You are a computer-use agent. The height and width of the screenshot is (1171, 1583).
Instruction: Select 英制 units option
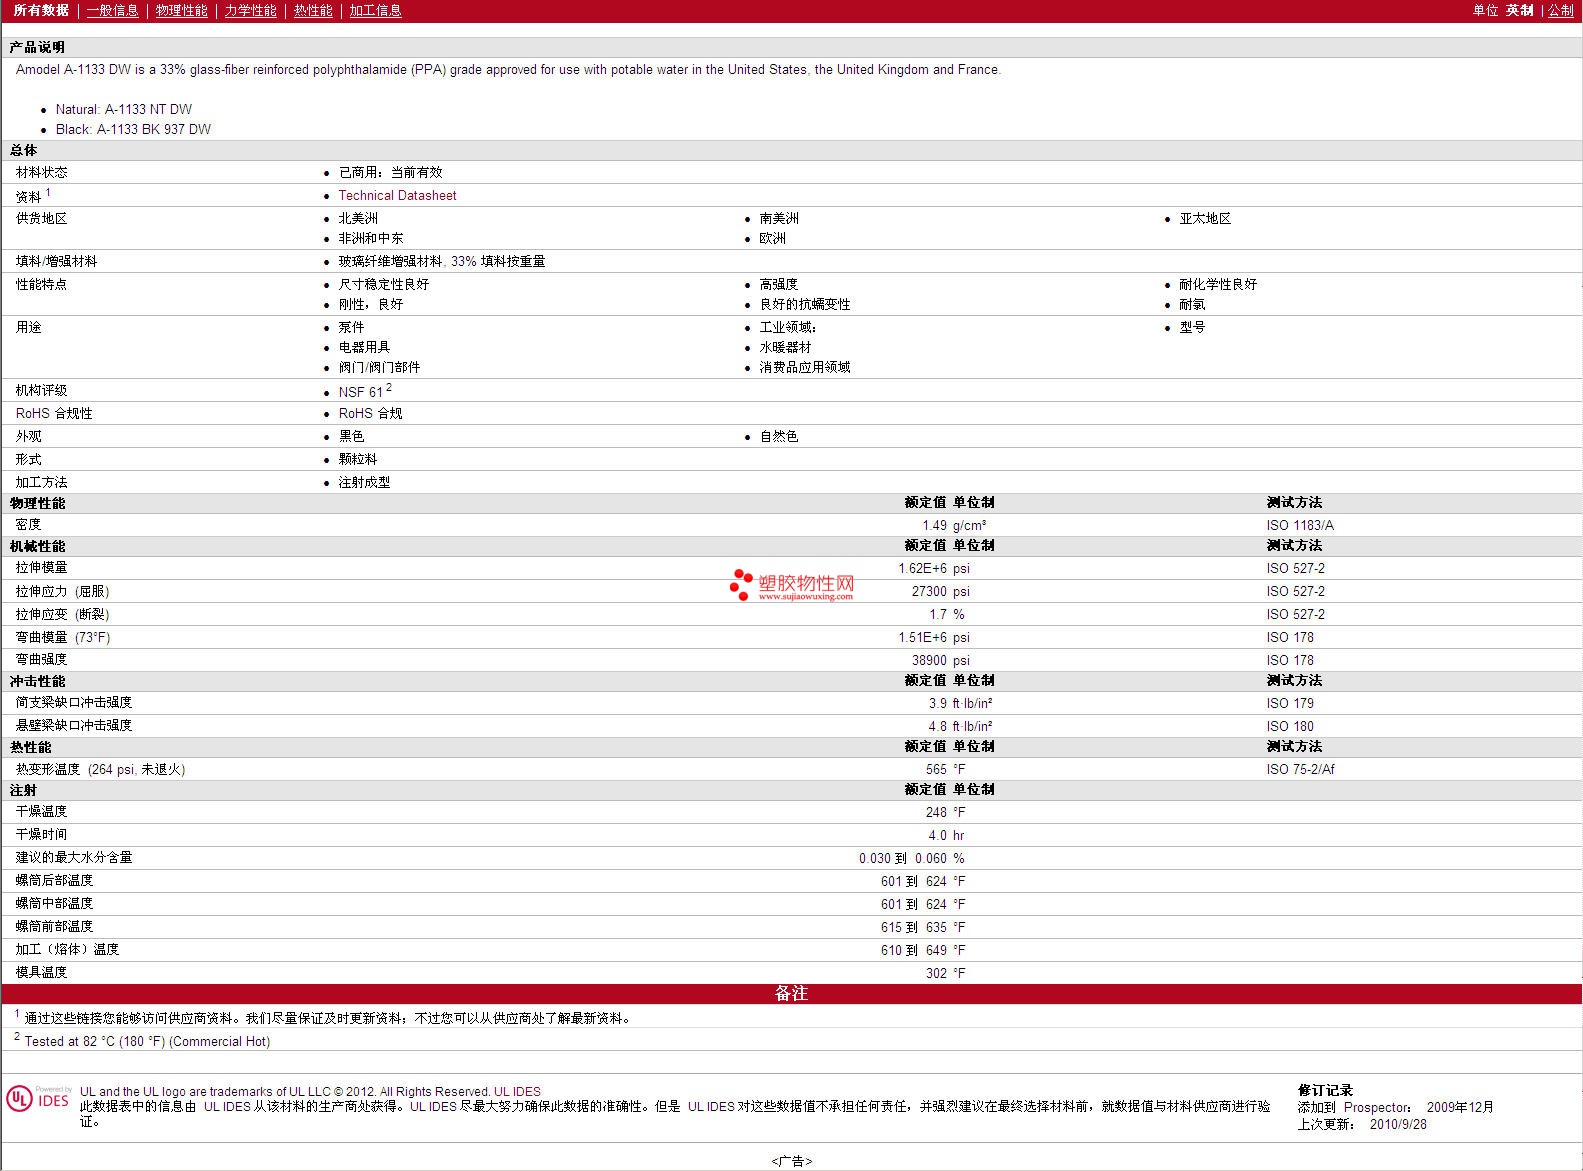coord(1519,11)
